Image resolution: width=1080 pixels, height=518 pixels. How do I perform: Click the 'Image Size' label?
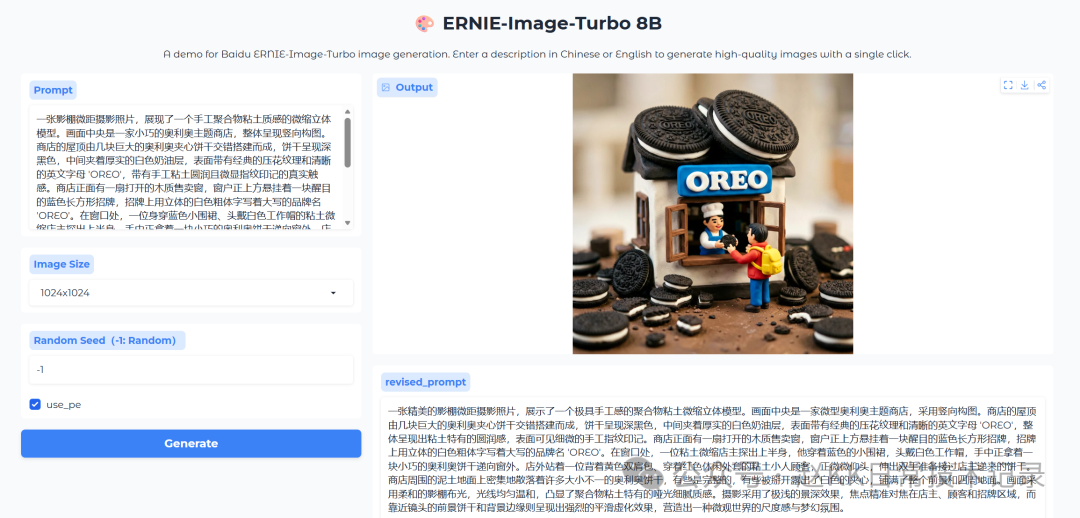coord(61,264)
